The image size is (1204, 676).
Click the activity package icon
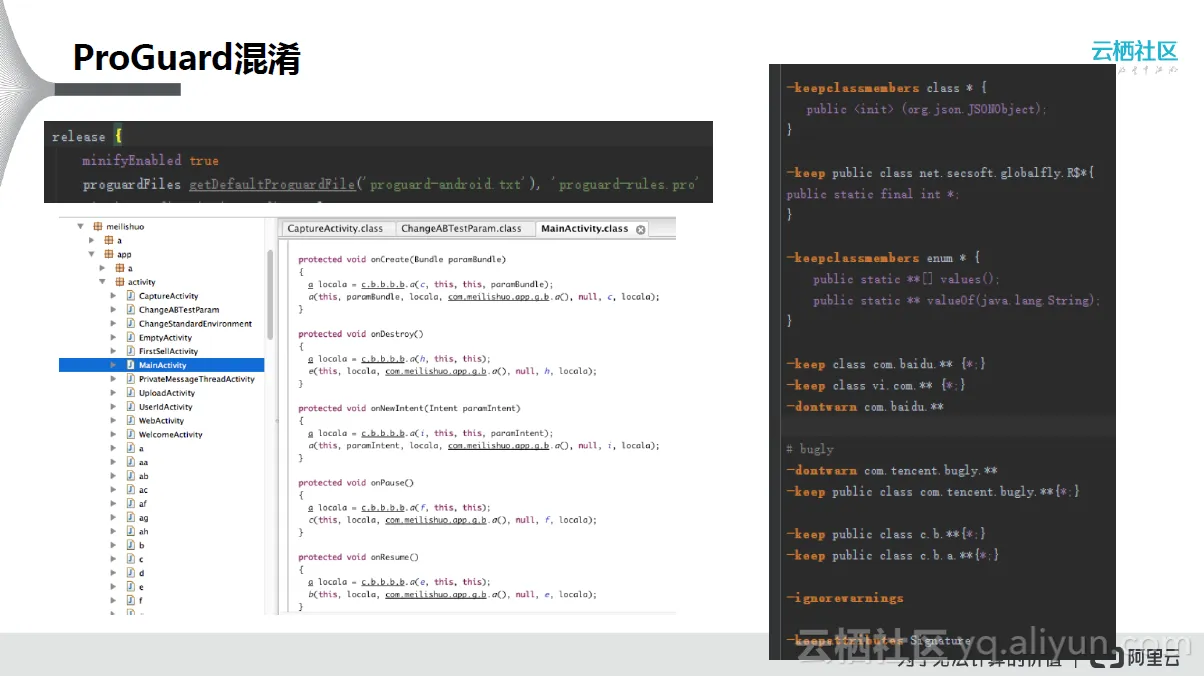[119, 282]
